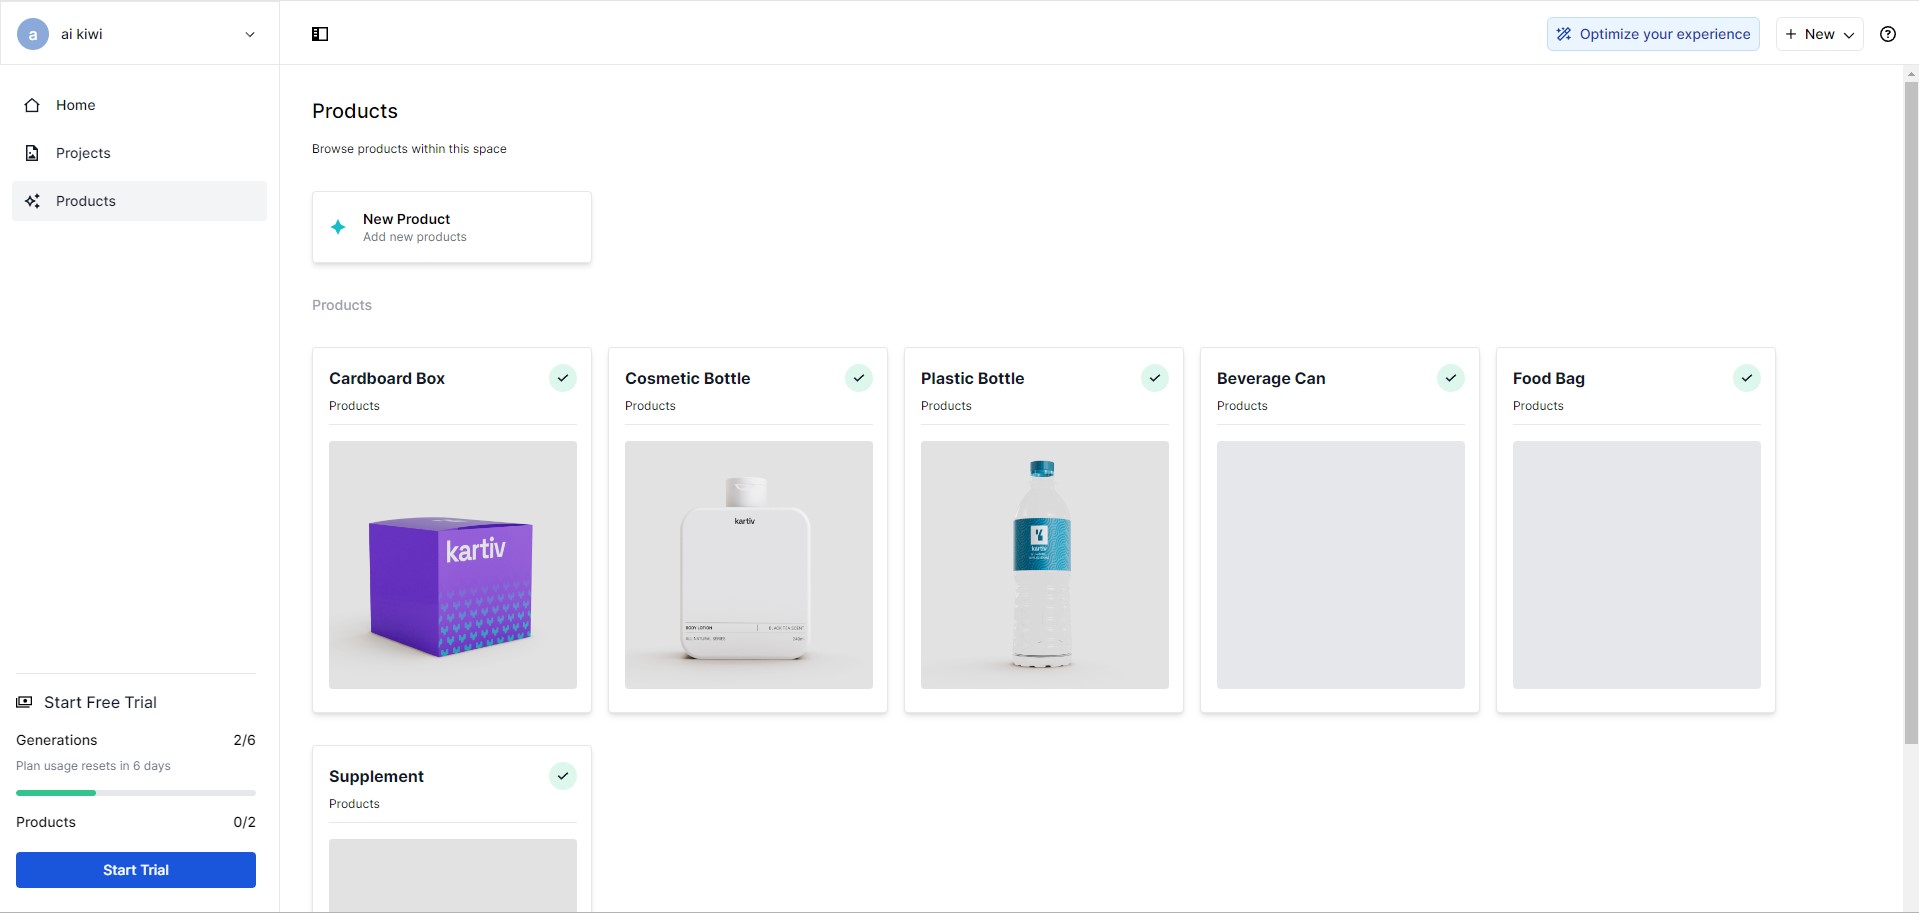Viewport: 1919px width, 913px height.
Task: Open the help question mark icon
Action: 1888,34
